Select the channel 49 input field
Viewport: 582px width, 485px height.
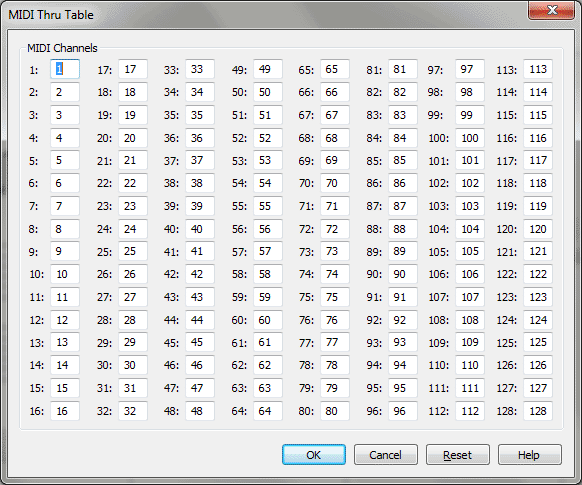point(268,69)
